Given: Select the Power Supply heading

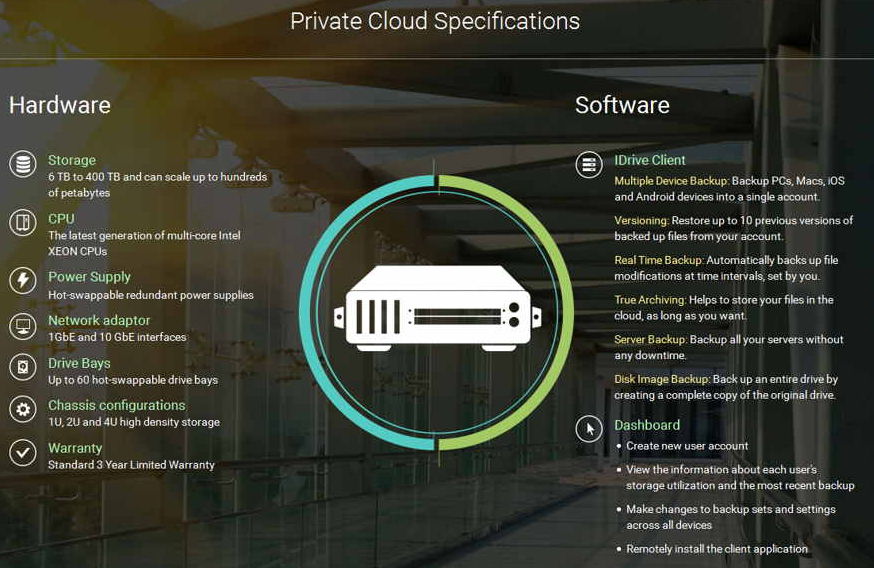Looking at the screenshot, I should coord(89,277).
